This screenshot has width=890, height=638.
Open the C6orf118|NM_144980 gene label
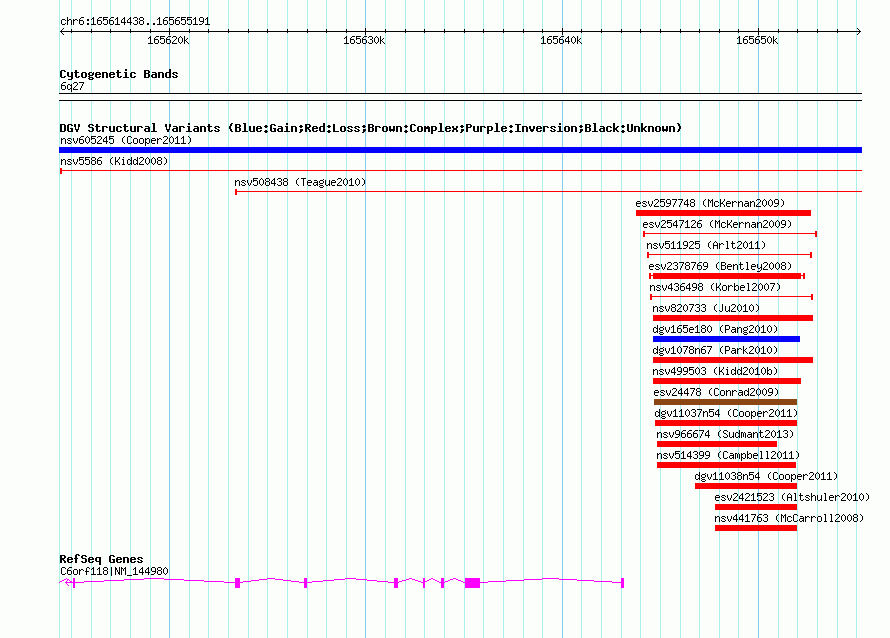[x=114, y=571]
